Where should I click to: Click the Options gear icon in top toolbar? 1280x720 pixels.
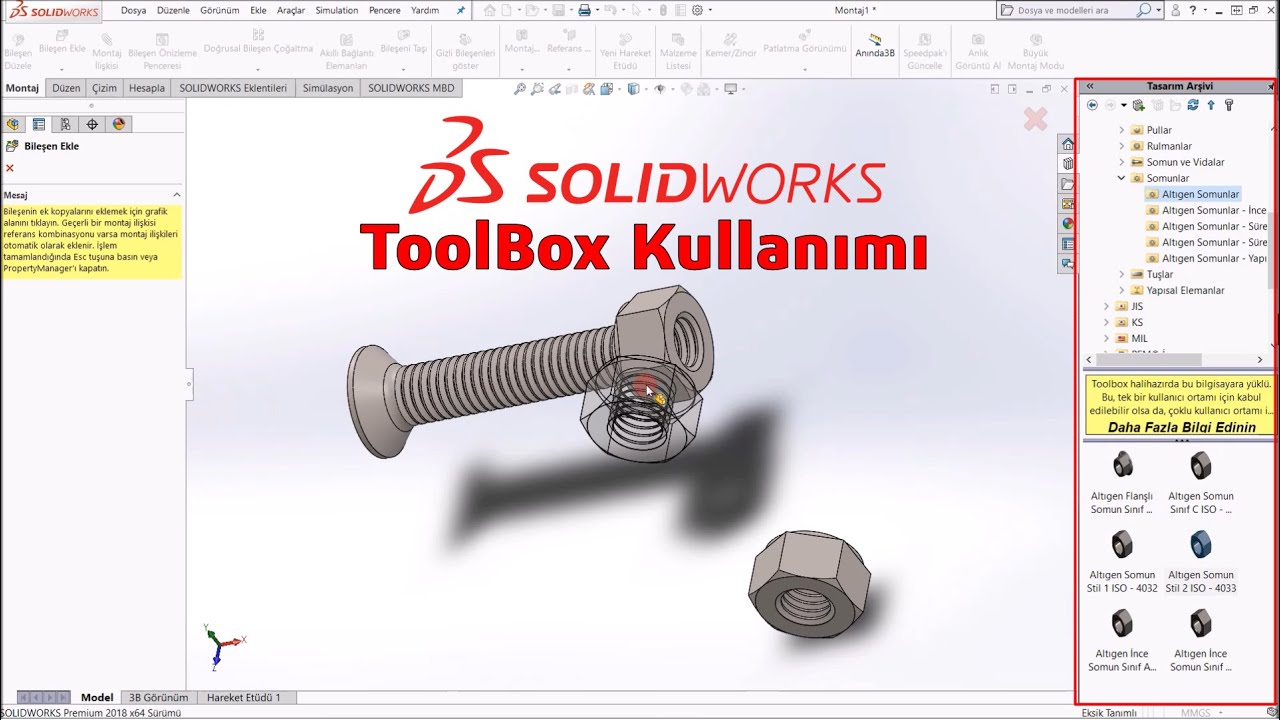point(697,10)
